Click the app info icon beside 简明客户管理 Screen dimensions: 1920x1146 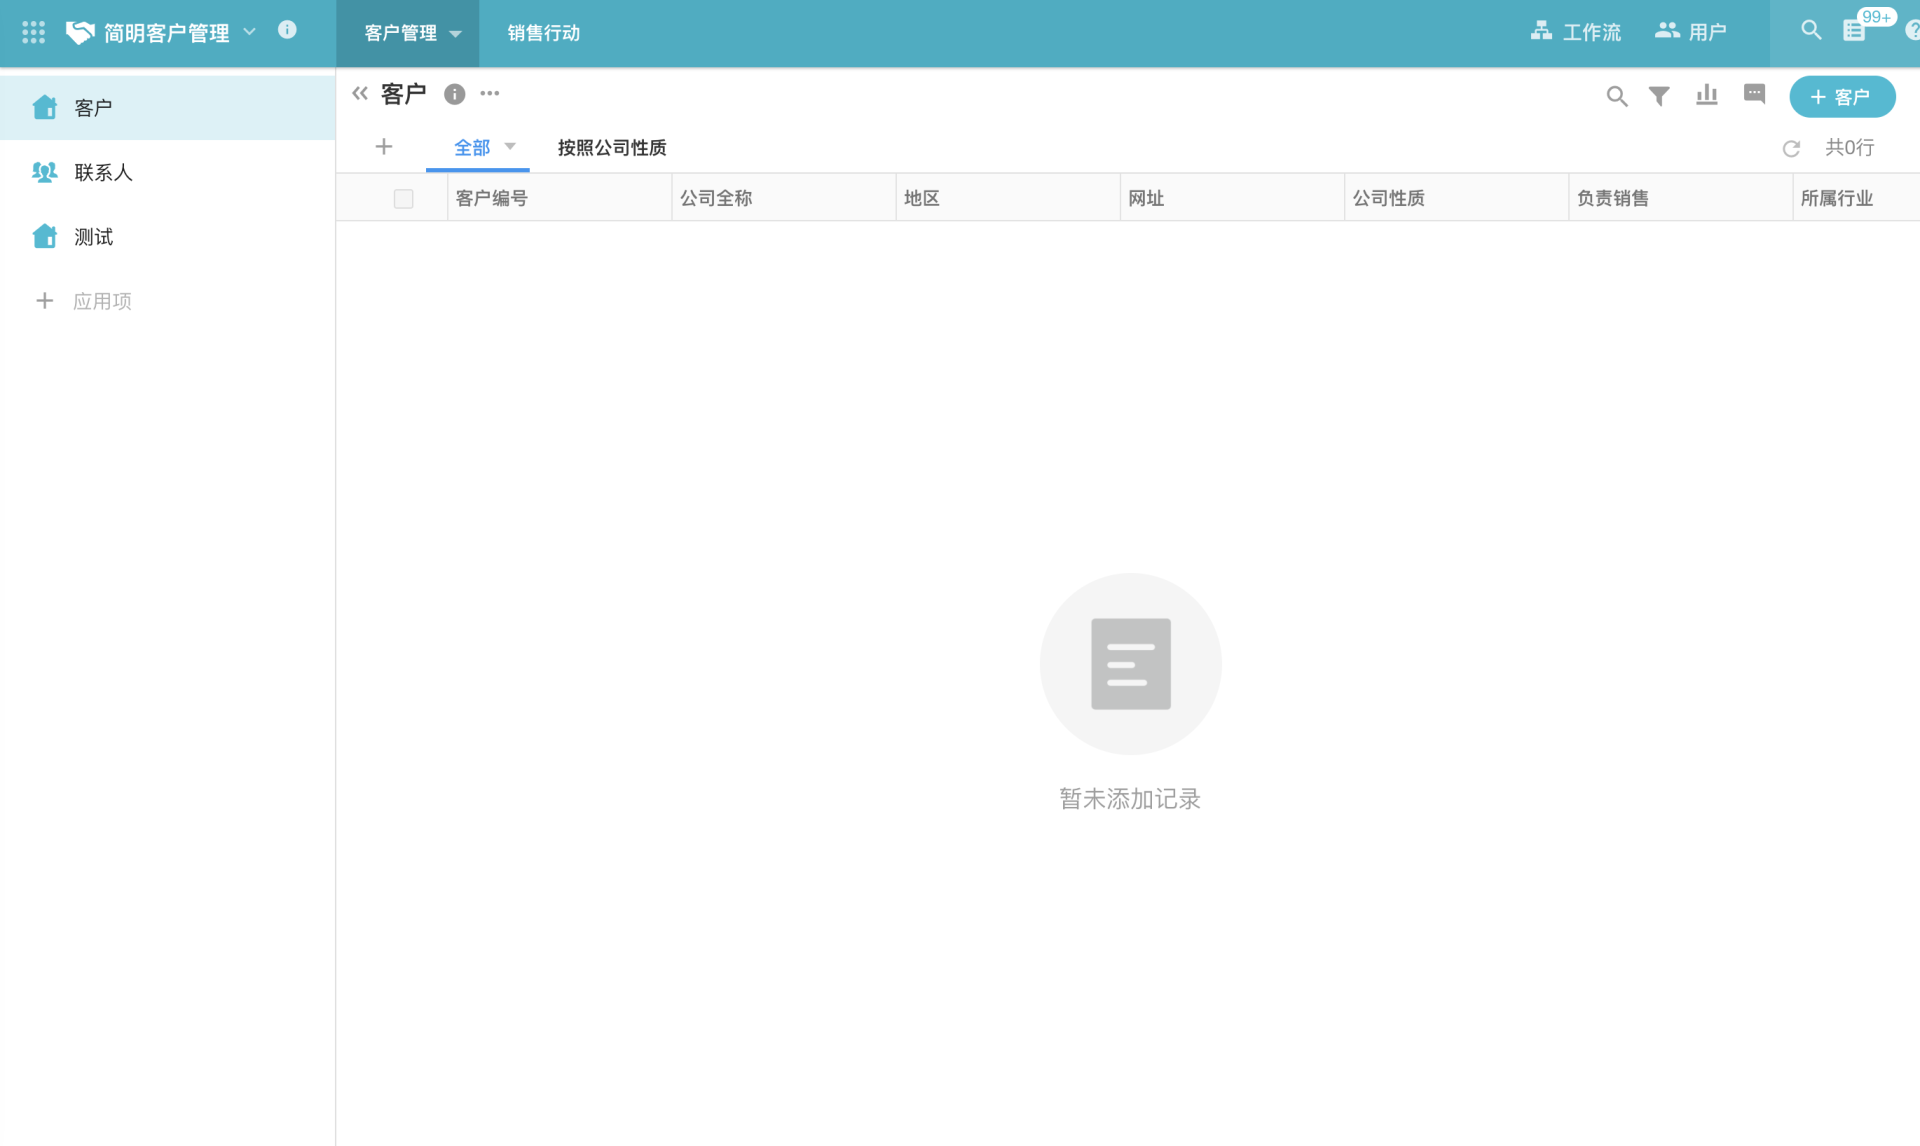tap(287, 30)
